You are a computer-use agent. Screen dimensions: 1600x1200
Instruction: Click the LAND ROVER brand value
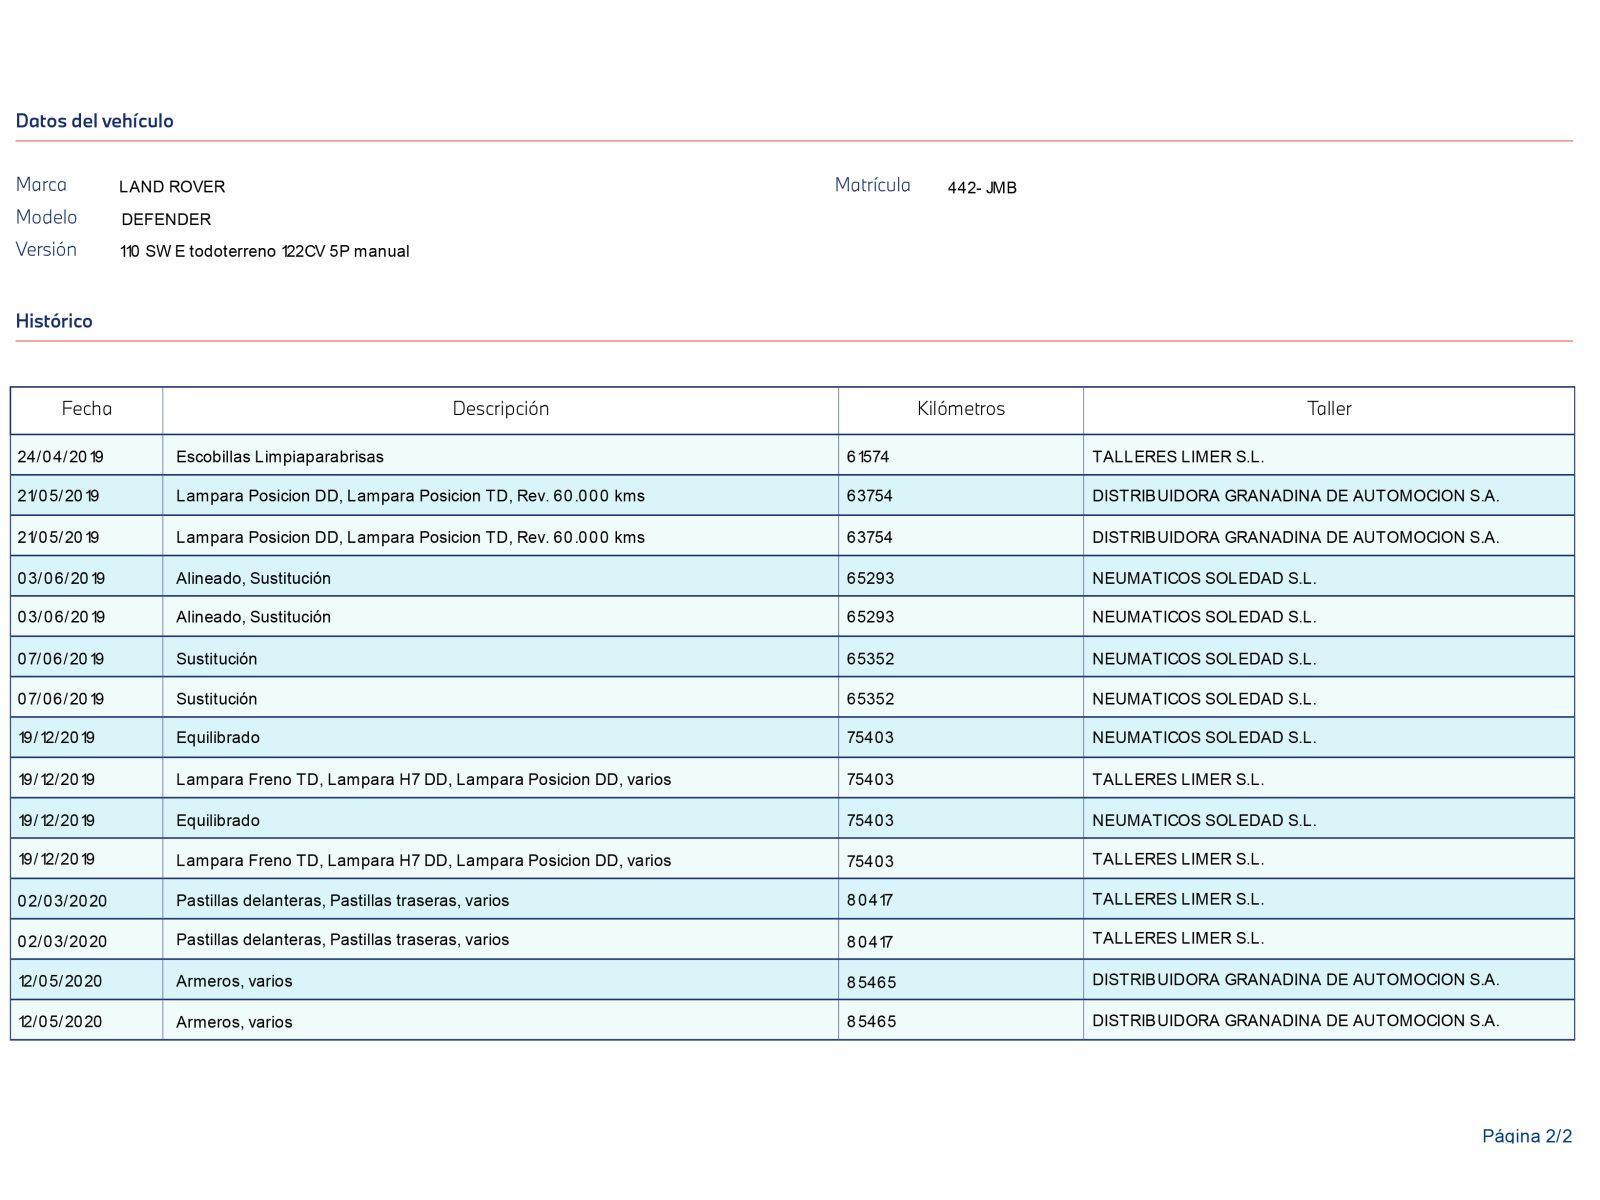coord(172,187)
